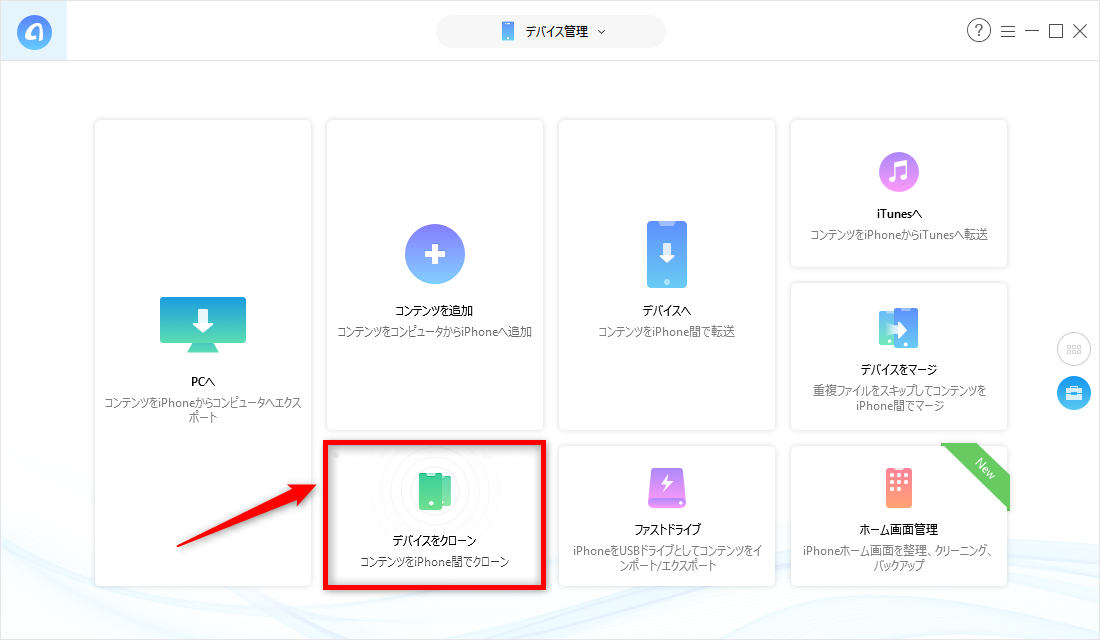The height and width of the screenshot is (640, 1100).
Task: Click the デバイスをマージ phones icon
Action: pos(899,328)
